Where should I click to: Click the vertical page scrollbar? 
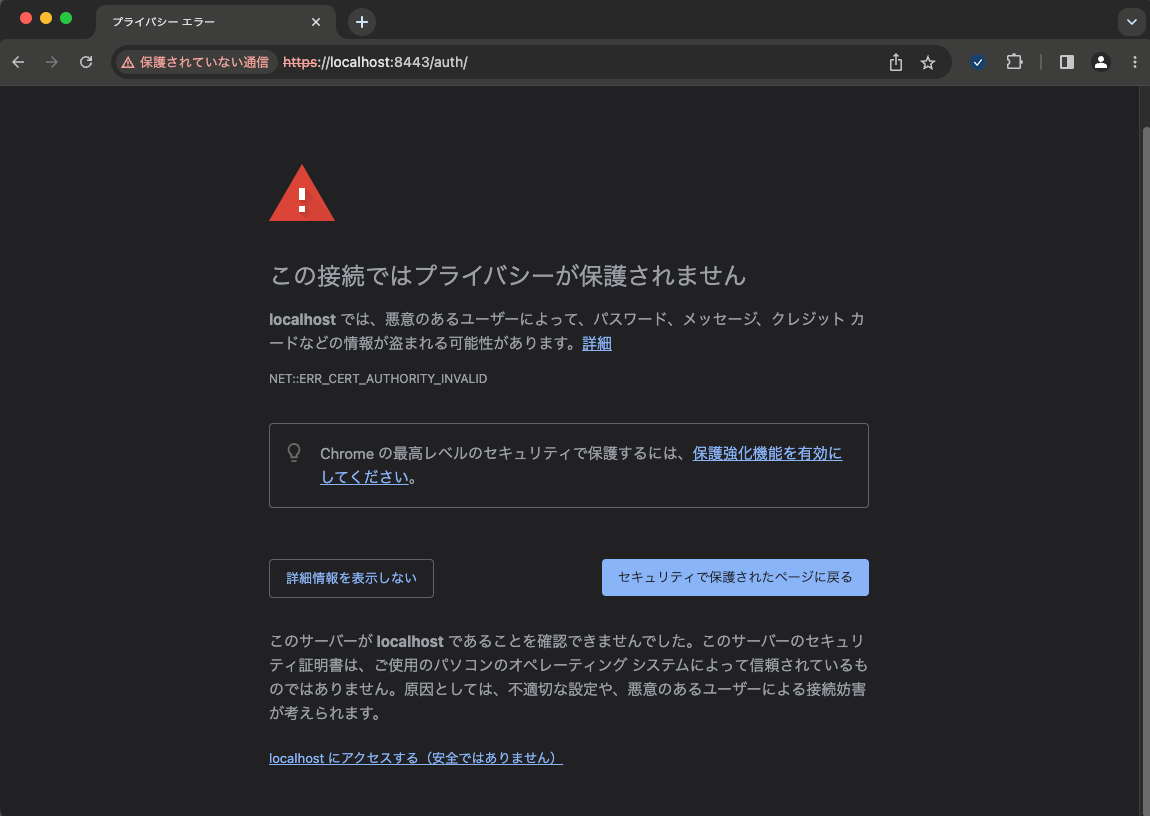pos(1145,469)
